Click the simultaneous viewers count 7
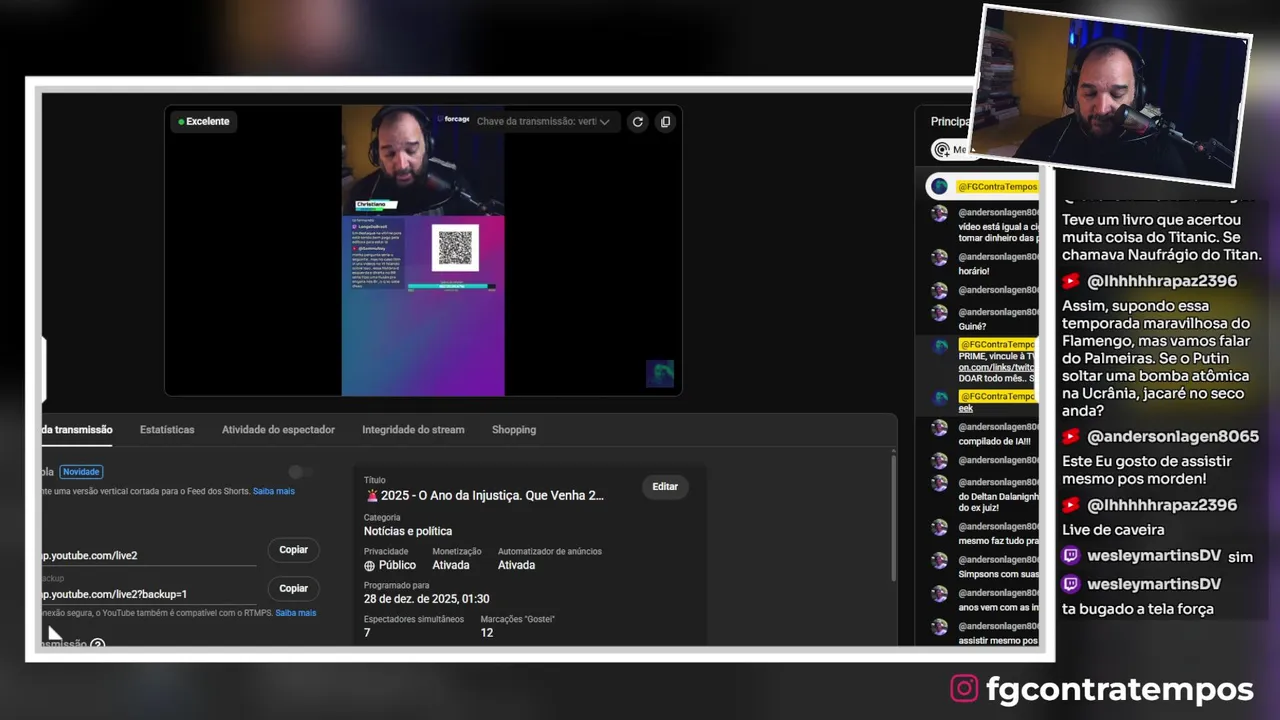 [x=367, y=633]
